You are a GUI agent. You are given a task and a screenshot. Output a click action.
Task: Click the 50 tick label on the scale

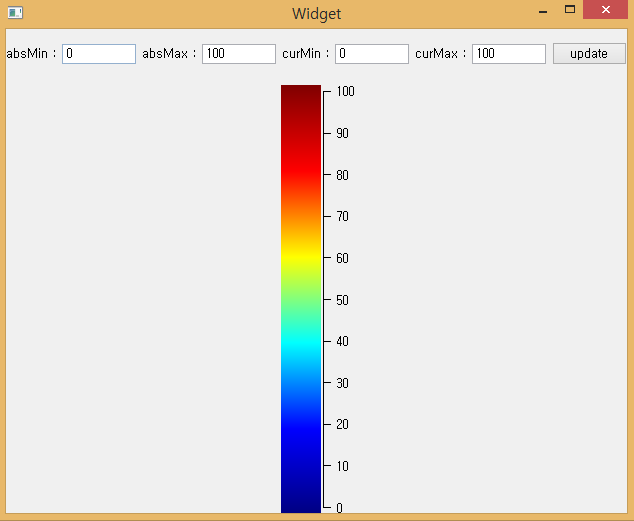click(x=342, y=300)
